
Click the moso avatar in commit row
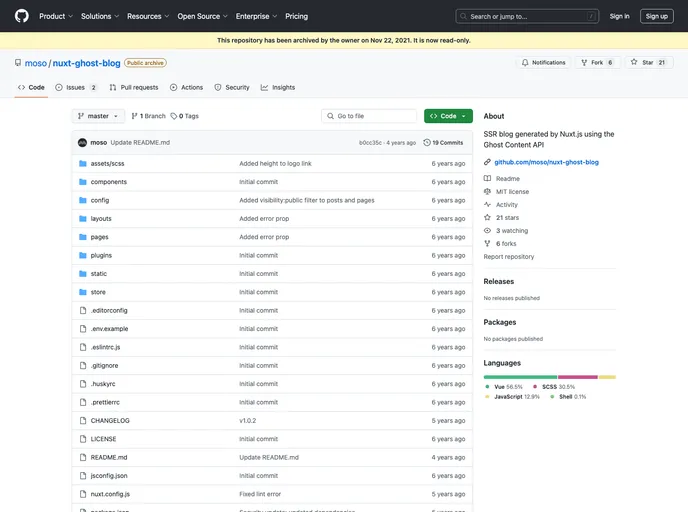(82, 143)
